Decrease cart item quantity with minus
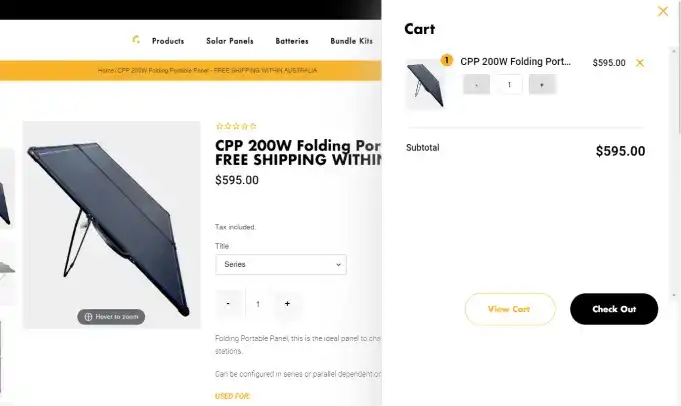This screenshot has height=406, width=681. point(476,85)
